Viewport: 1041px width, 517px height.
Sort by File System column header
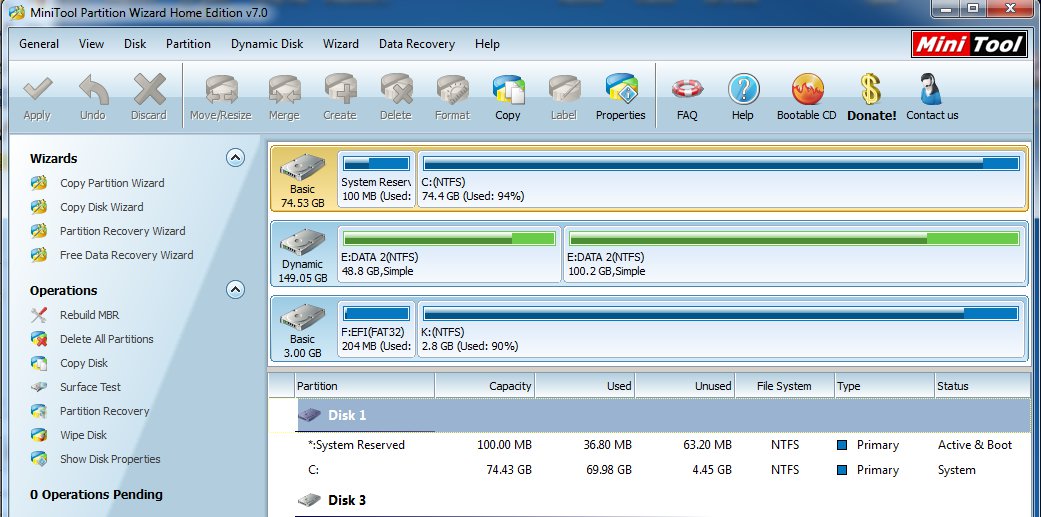(x=784, y=386)
